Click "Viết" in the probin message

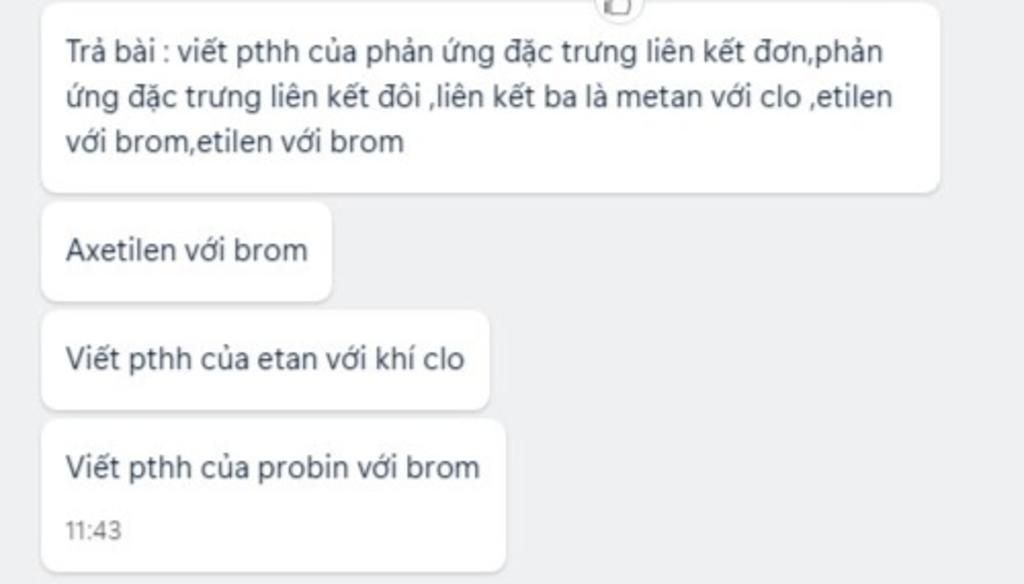[x=92, y=468]
